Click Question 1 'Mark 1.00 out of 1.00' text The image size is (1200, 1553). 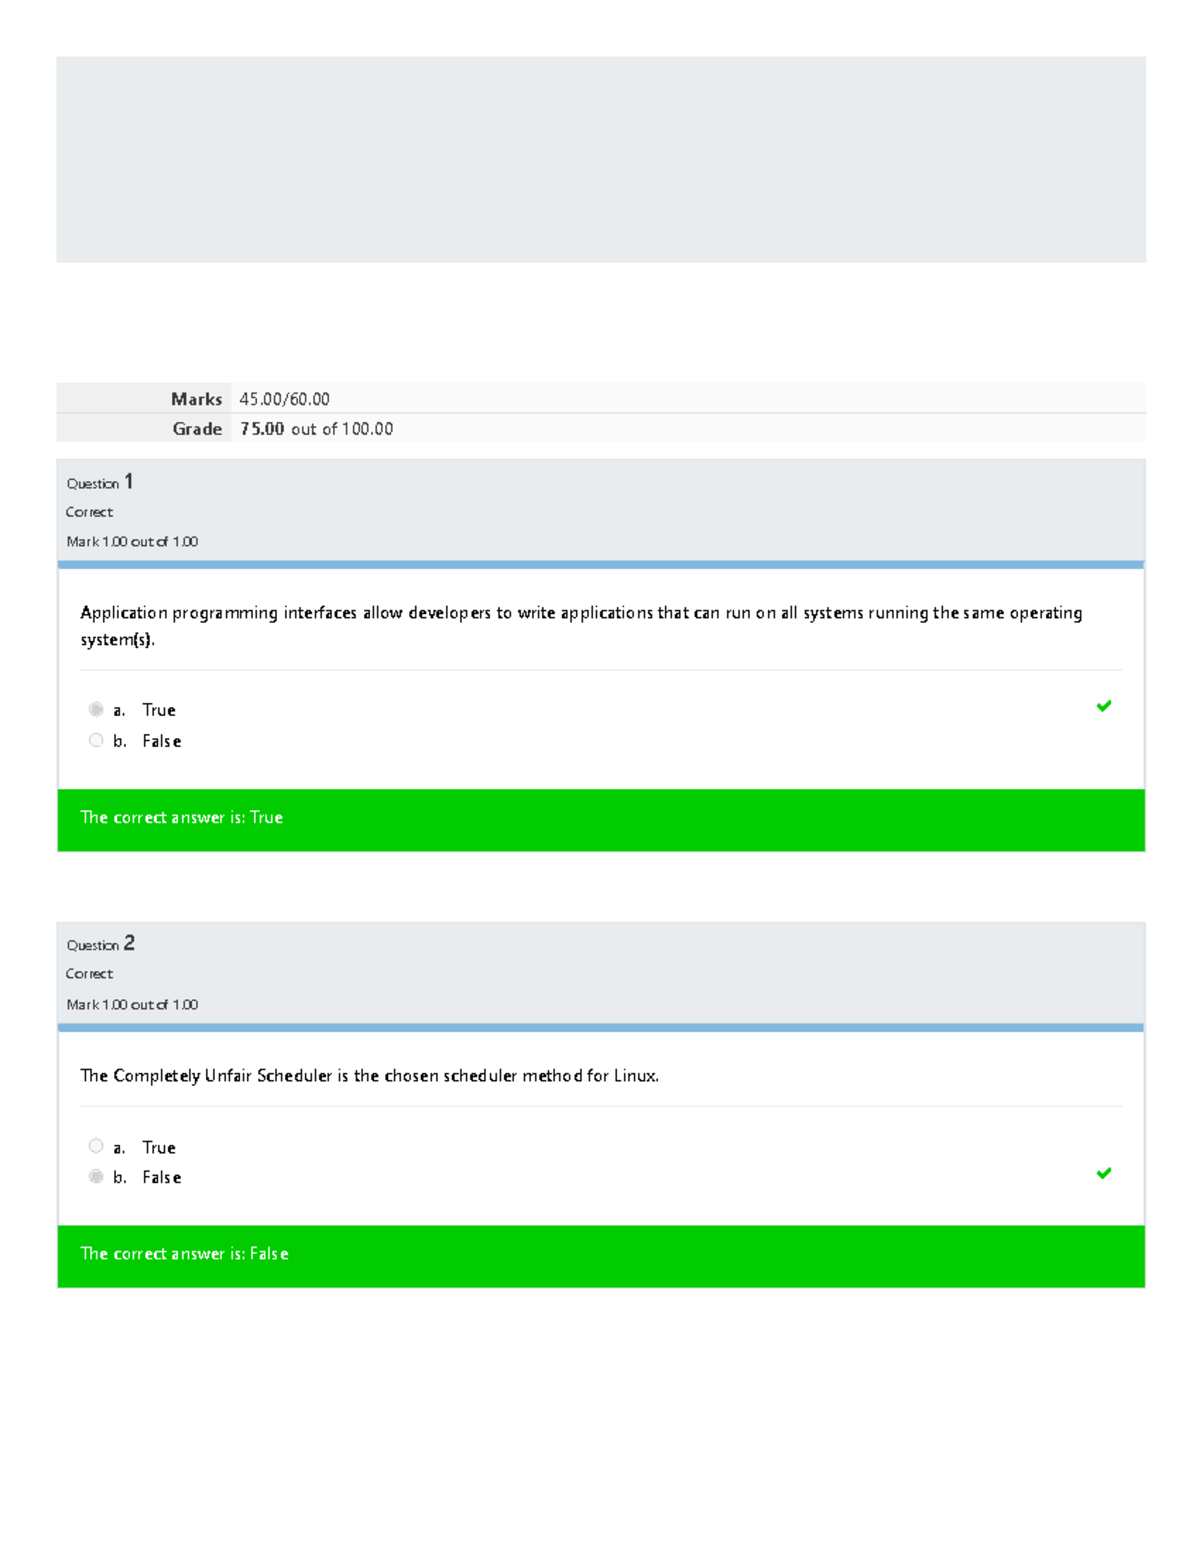tap(132, 542)
